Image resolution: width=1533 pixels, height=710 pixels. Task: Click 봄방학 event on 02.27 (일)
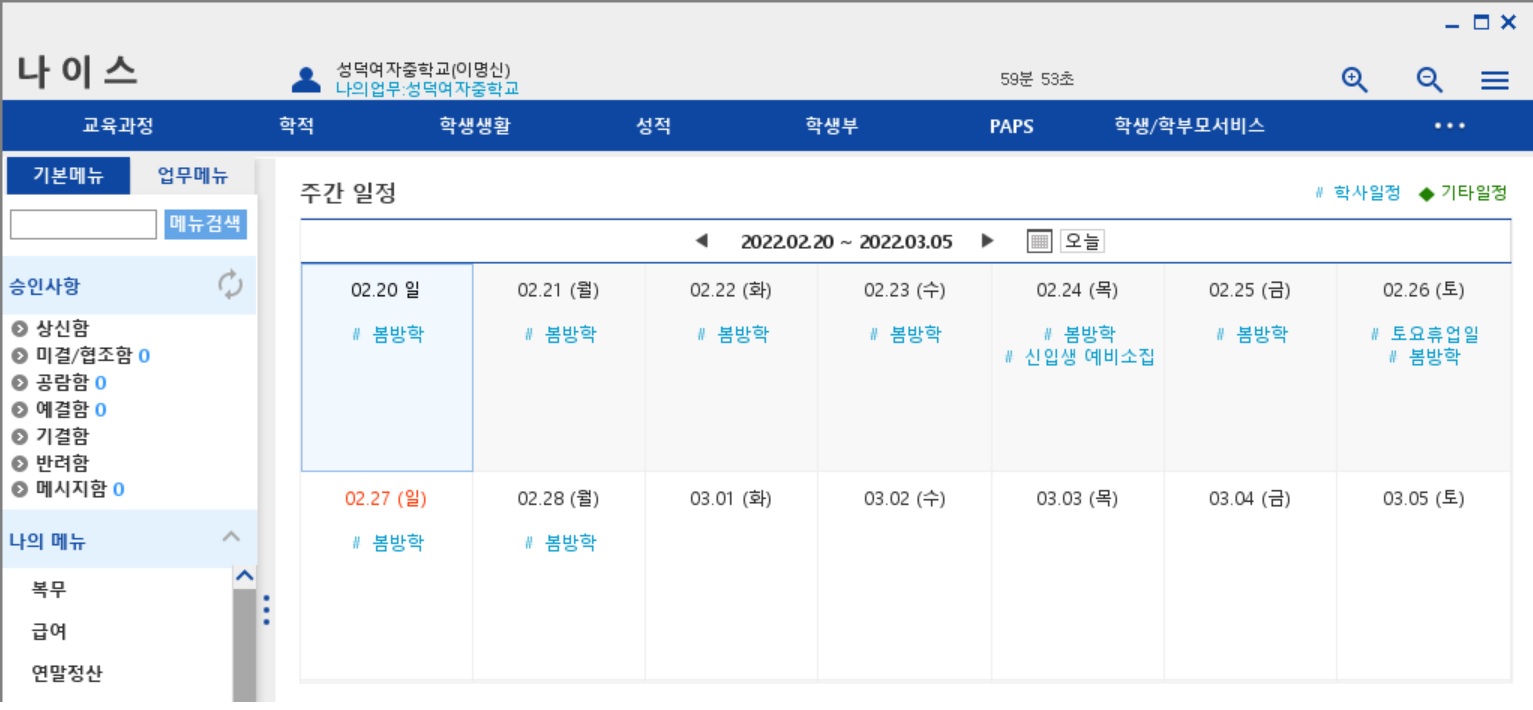[398, 543]
